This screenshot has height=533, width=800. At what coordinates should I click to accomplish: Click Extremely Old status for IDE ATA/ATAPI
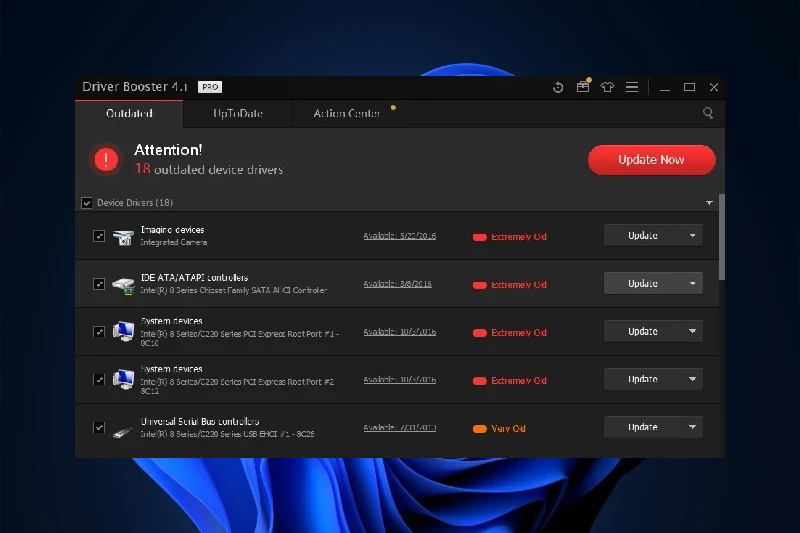pos(510,285)
